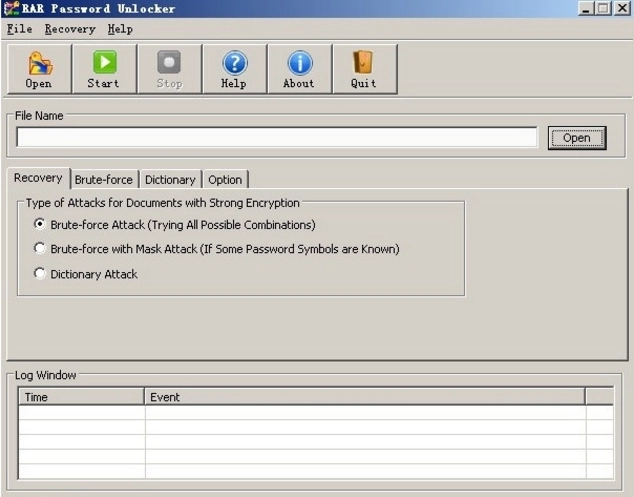
Task: Open the File menu
Action: click(x=19, y=30)
